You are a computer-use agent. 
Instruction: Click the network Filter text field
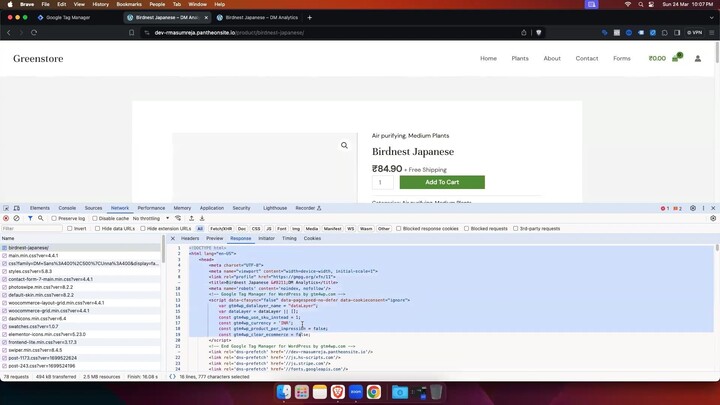(32, 229)
